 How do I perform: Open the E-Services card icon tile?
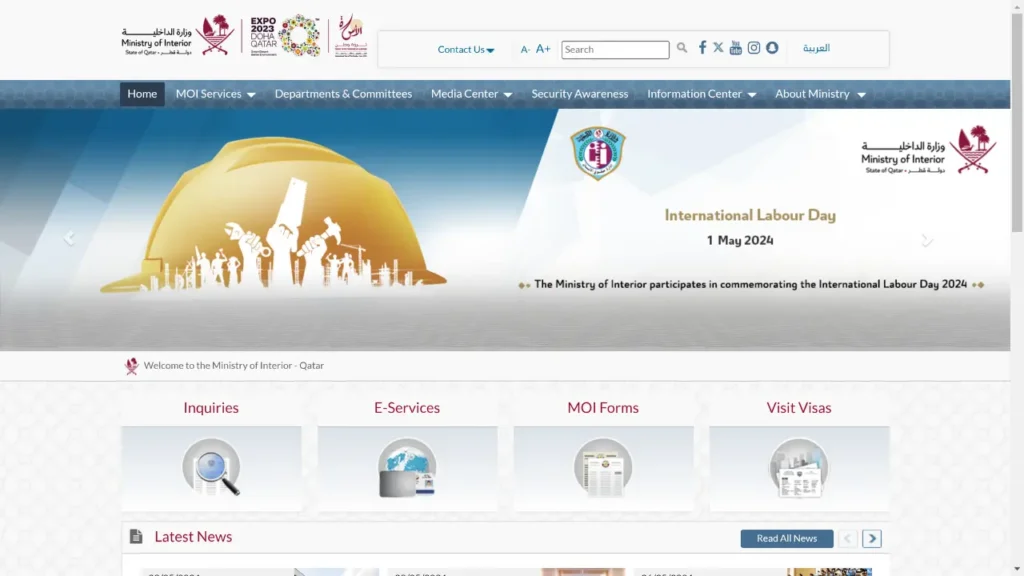(x=407, y=468)
